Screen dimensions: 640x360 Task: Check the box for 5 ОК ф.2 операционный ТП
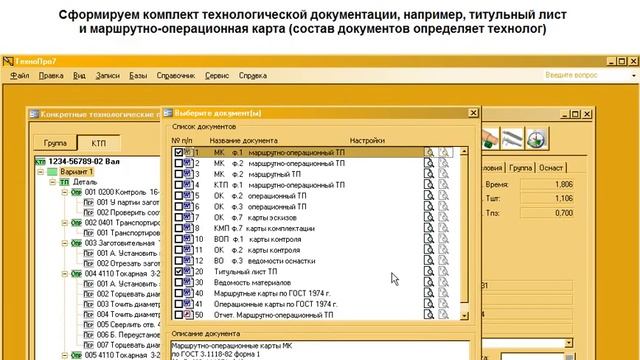coord(178,196)
